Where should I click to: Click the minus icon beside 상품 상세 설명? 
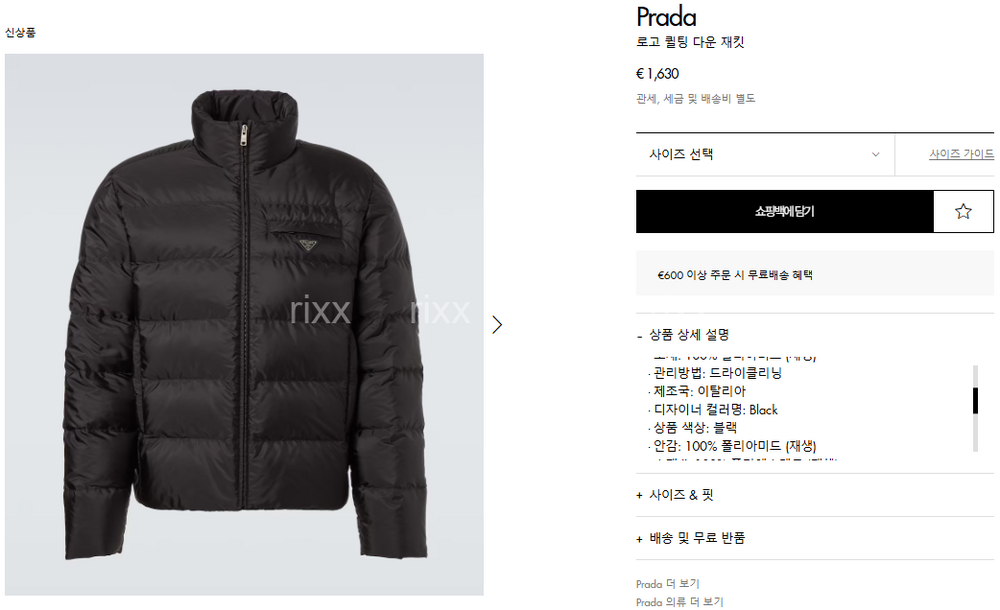click(640, 336)
